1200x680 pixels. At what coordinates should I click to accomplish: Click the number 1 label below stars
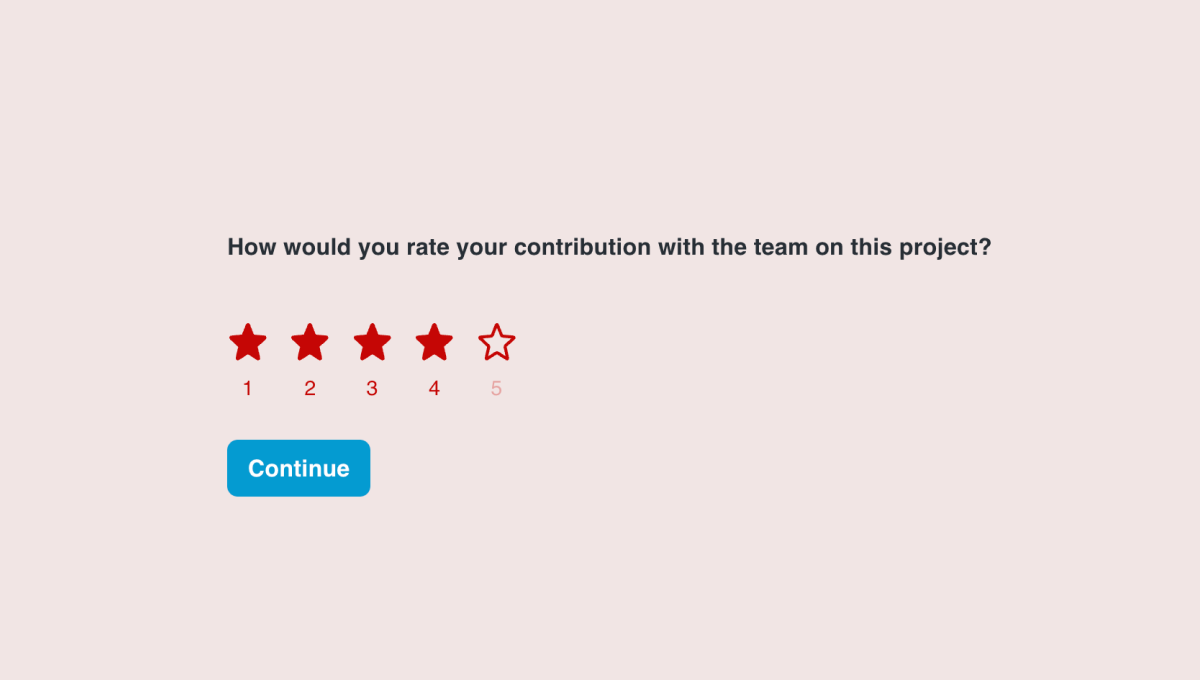pos(248,389)
